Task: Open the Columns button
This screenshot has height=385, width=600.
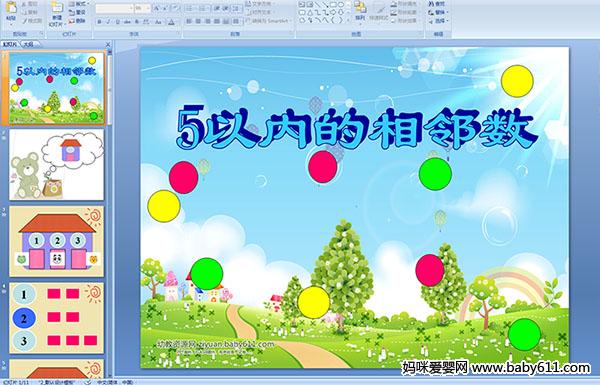Action: click(237, 21)
